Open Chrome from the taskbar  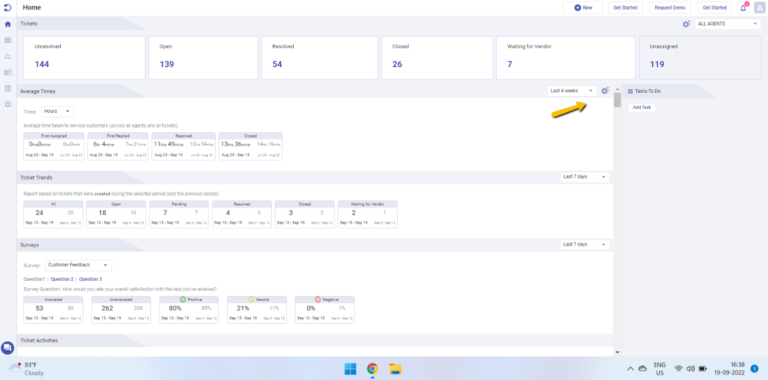(373, 369)
